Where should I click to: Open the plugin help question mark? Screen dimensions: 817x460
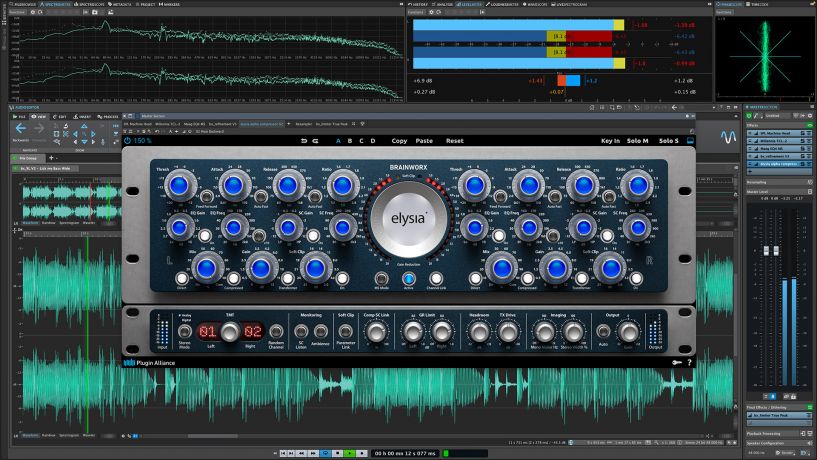689,363
